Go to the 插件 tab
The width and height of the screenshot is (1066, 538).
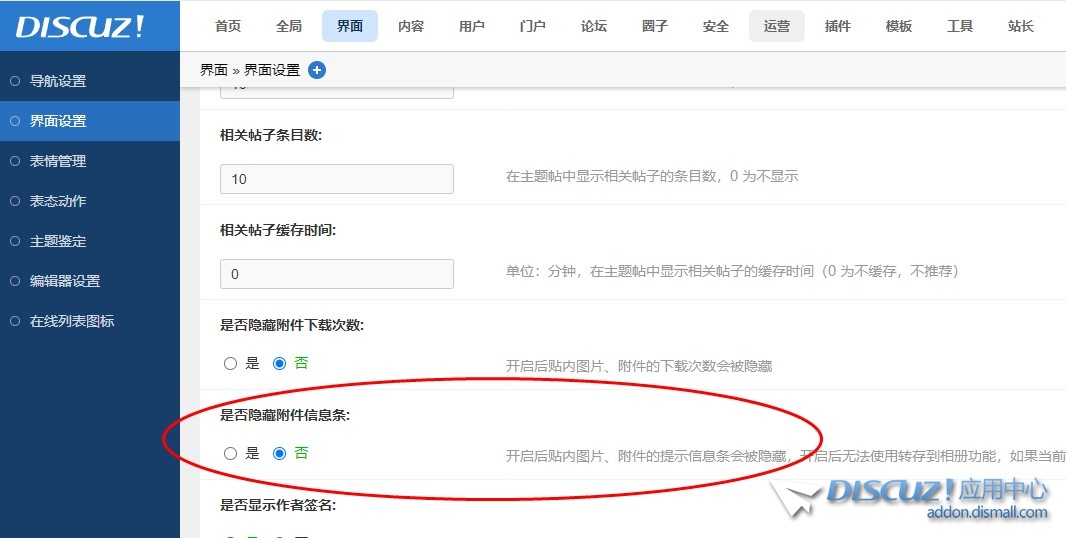[x=838, y=27]
